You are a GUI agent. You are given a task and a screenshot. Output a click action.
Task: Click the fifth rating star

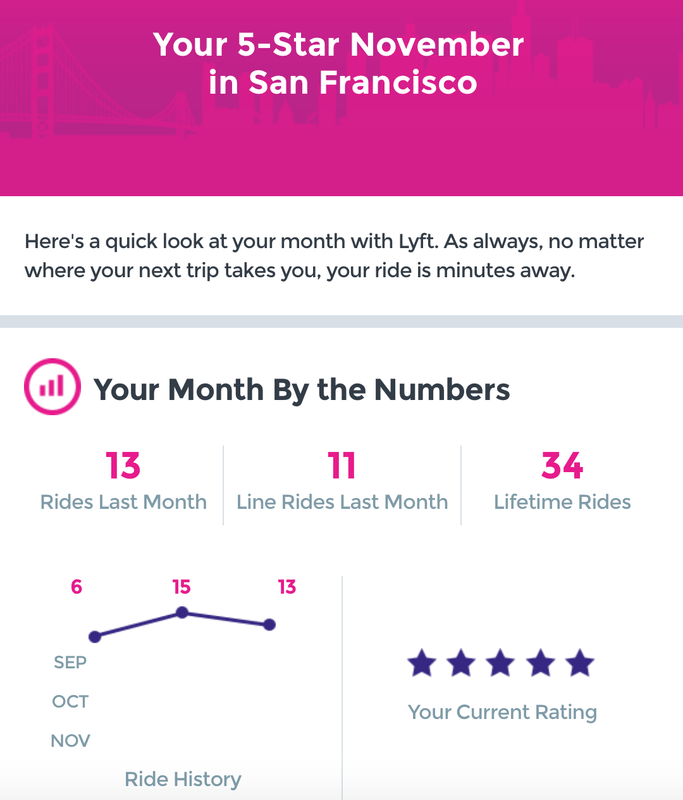580,663
